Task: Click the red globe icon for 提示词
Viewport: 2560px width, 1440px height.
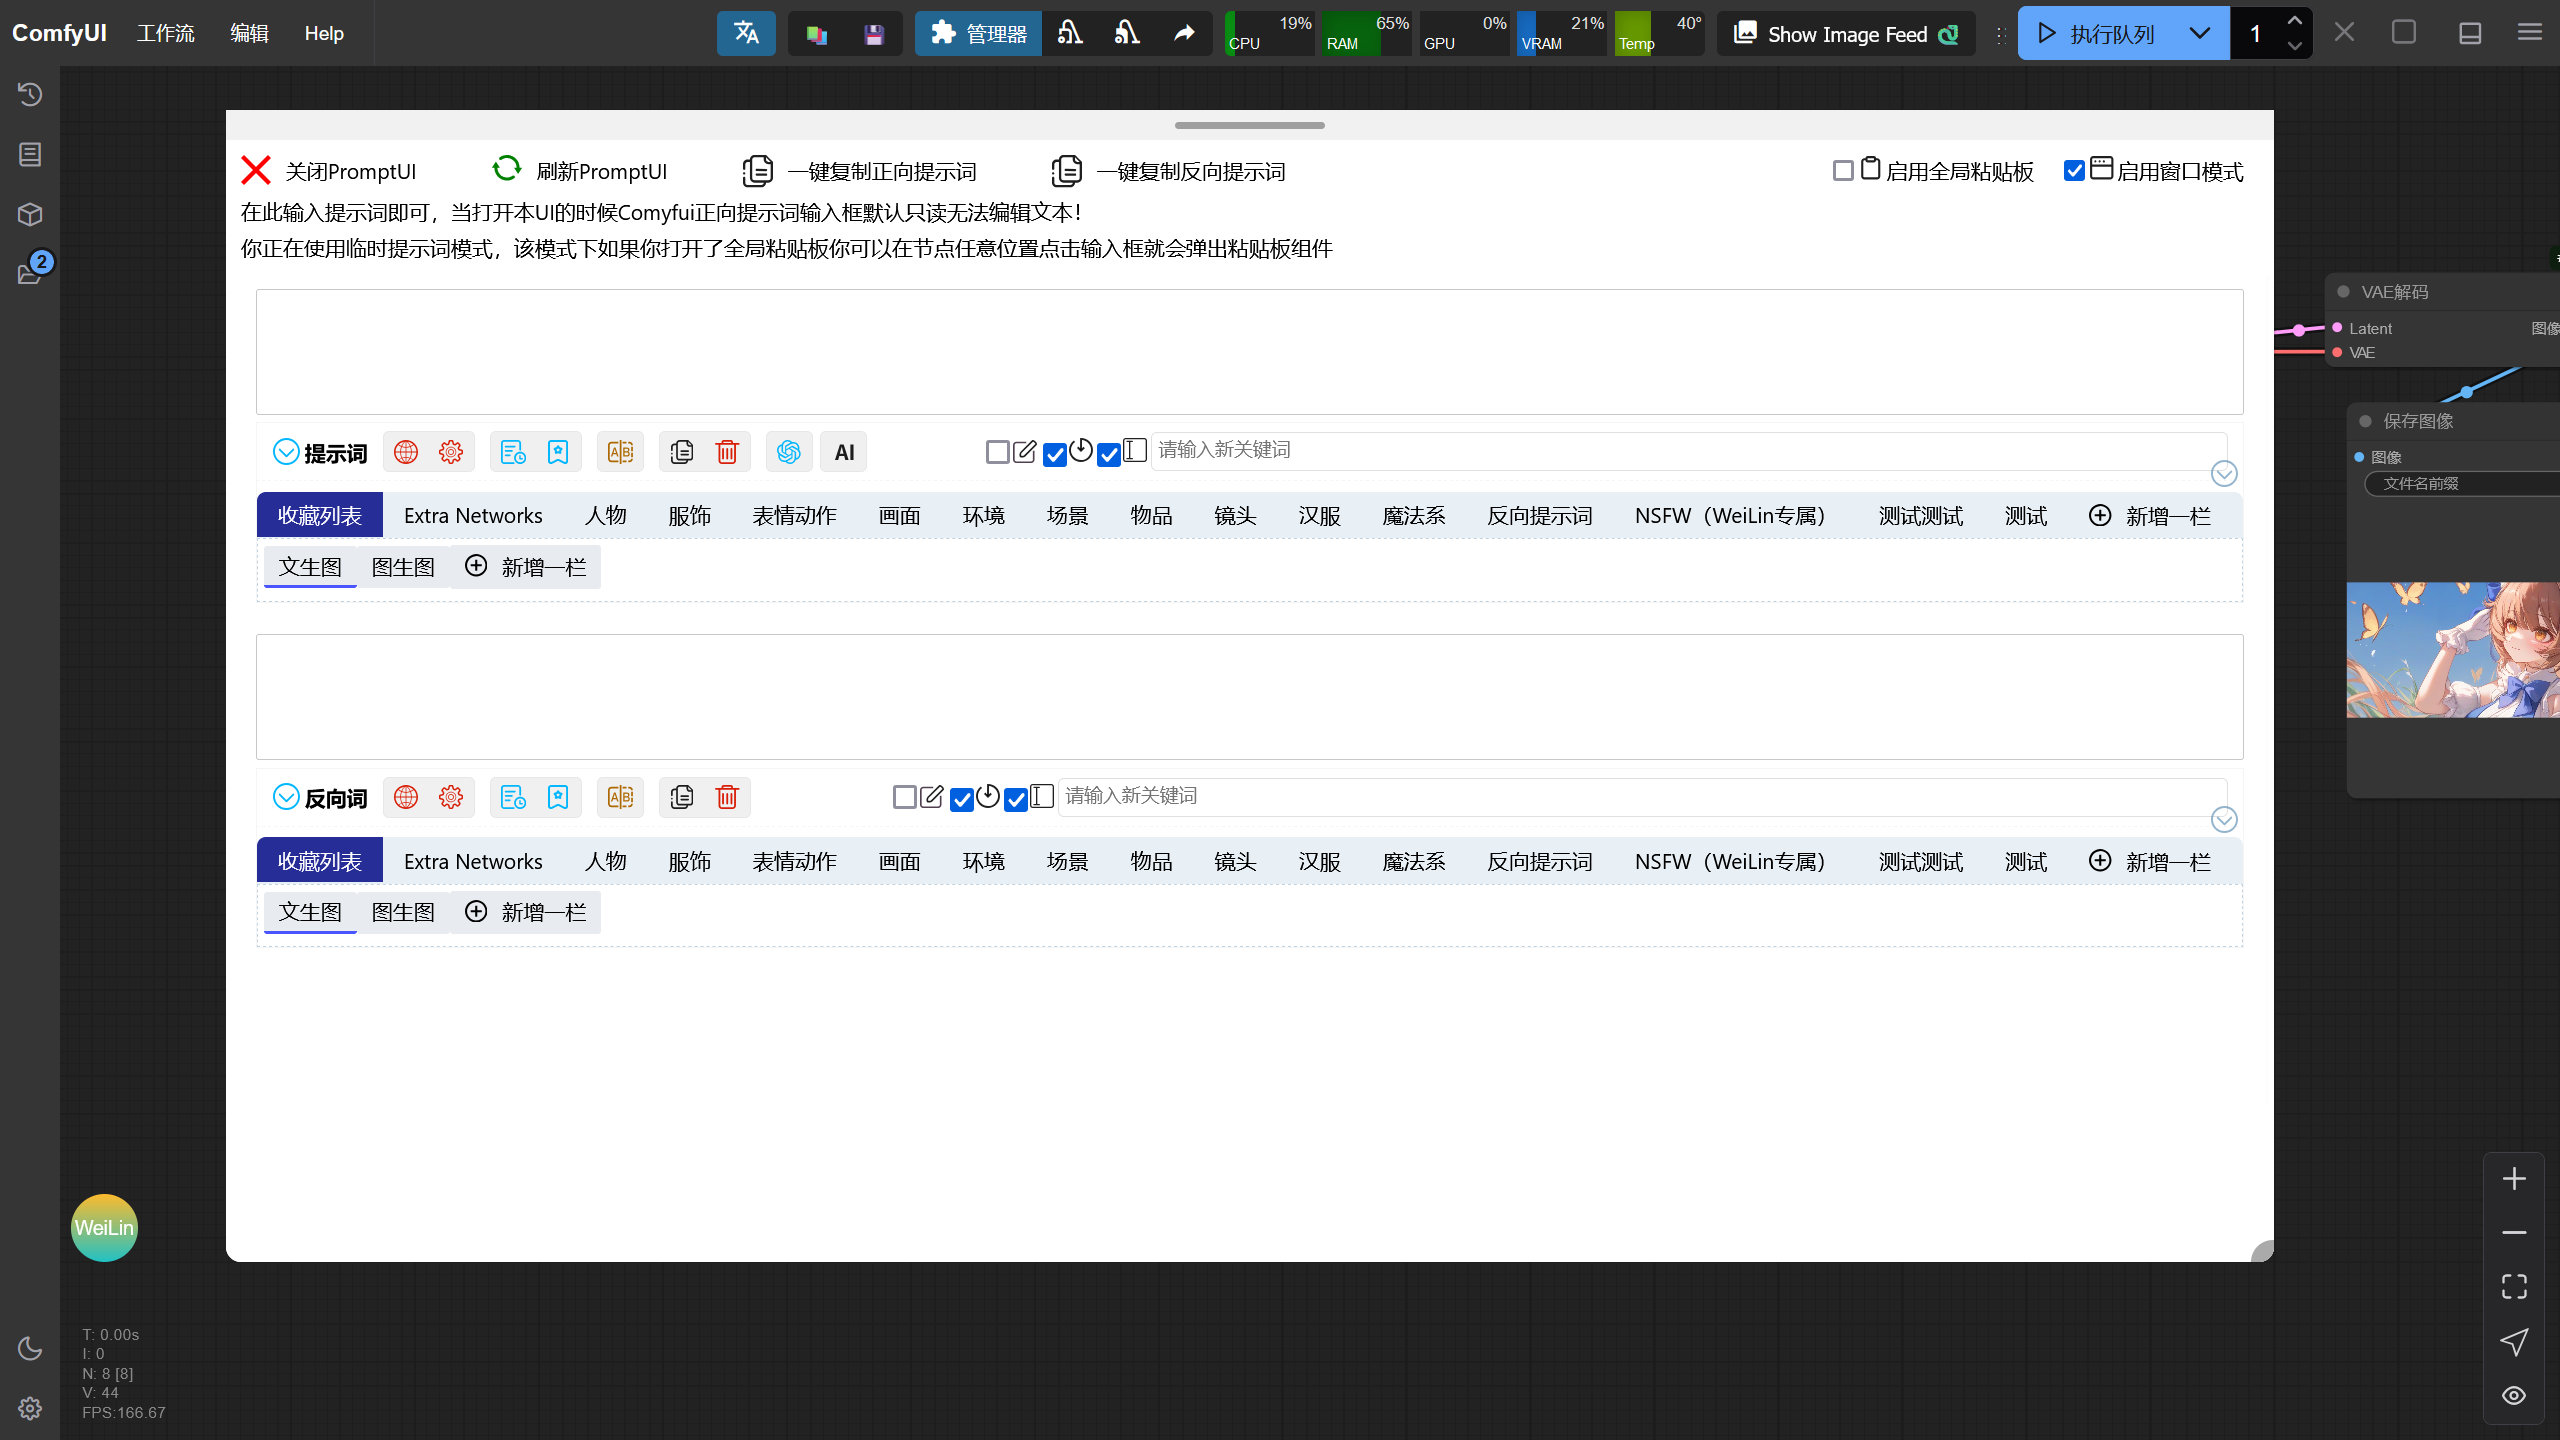Action: (x=405, y=451)
